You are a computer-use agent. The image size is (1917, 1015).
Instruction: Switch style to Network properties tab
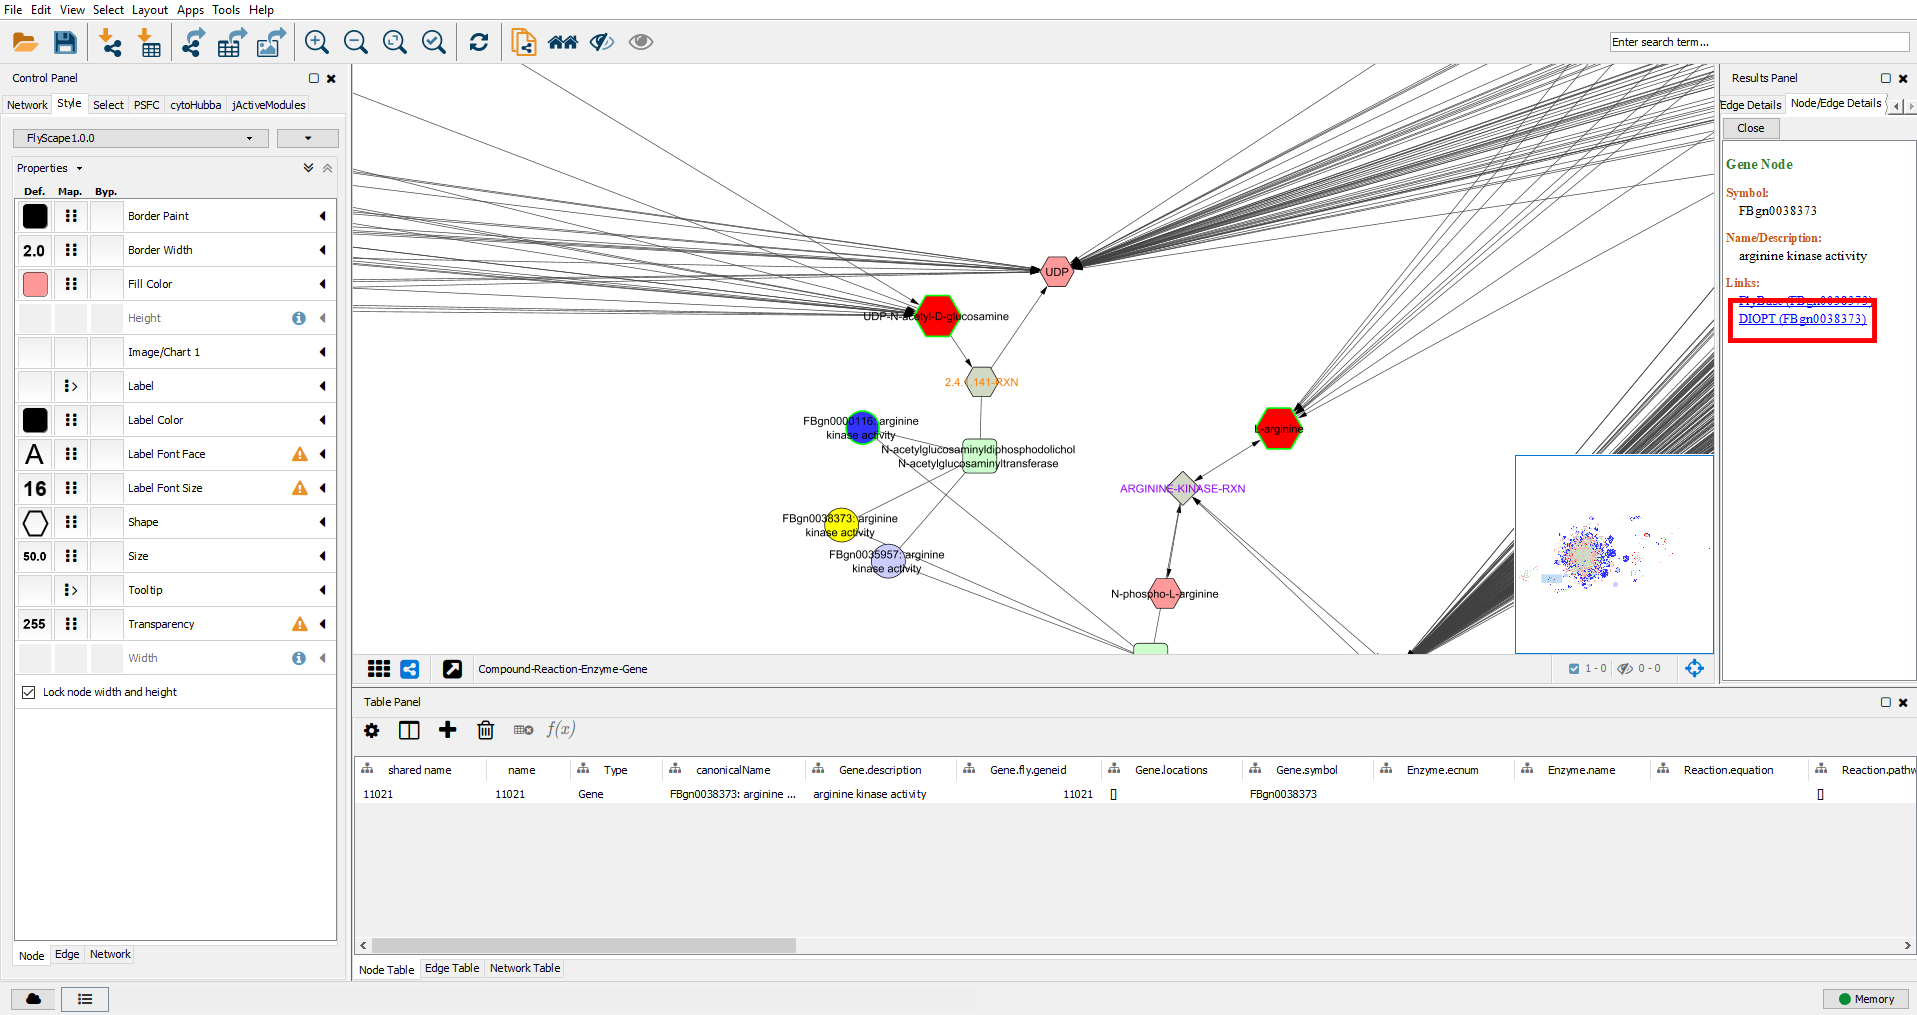(x=110, y=954)
